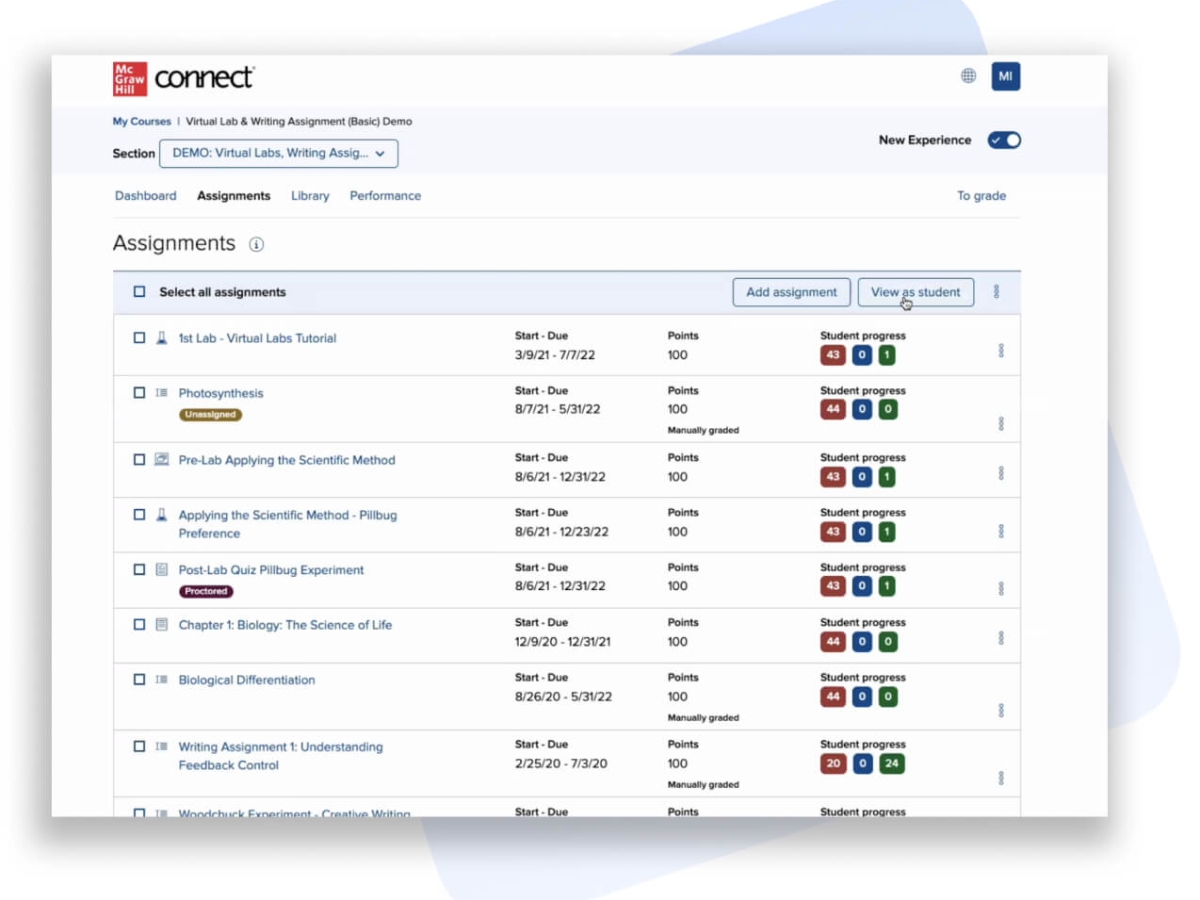
Task: Click red 20 progress badge for Writing Assignment 1
Action: tap(833, 764)
